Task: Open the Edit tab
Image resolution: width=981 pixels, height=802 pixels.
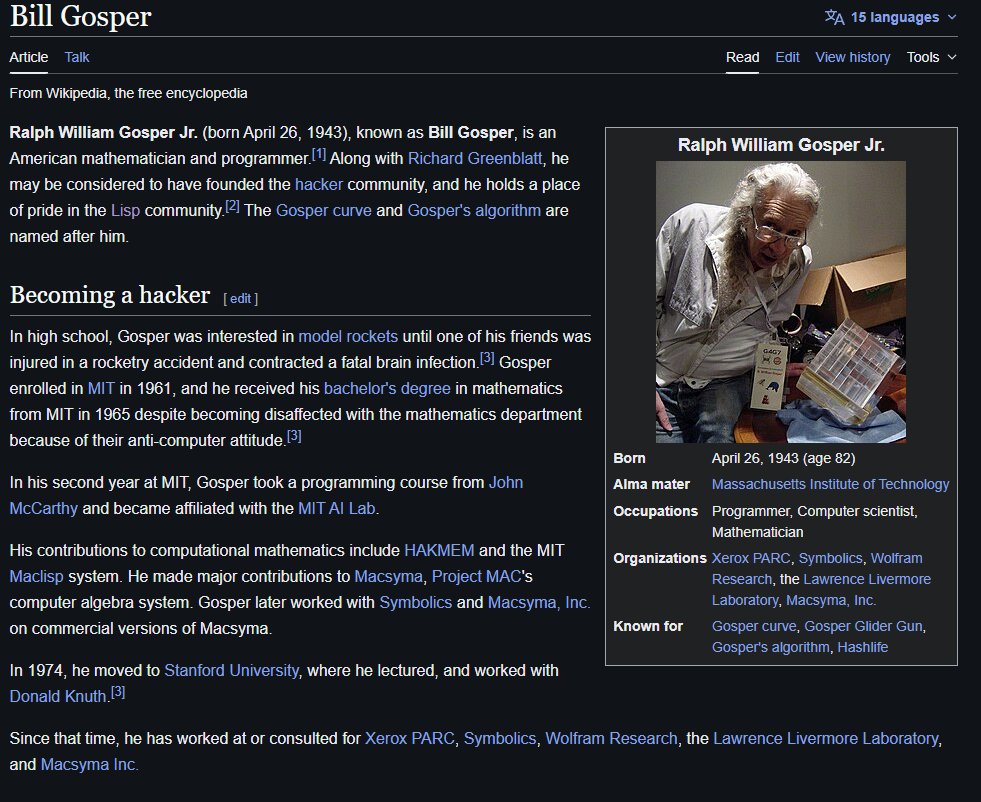Action: [x=787, y=57]
